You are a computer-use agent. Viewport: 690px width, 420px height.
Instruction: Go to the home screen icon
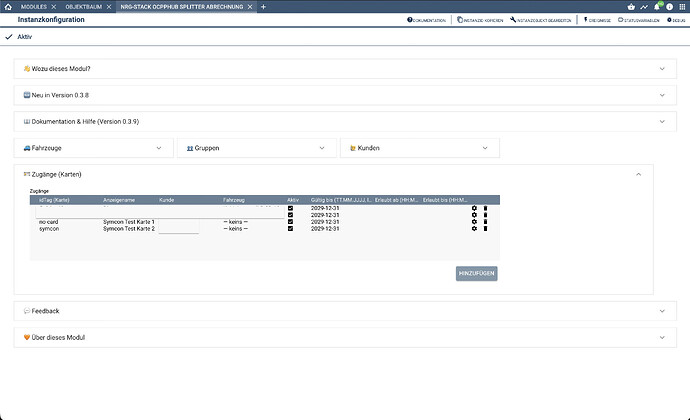tap(8, 7)
